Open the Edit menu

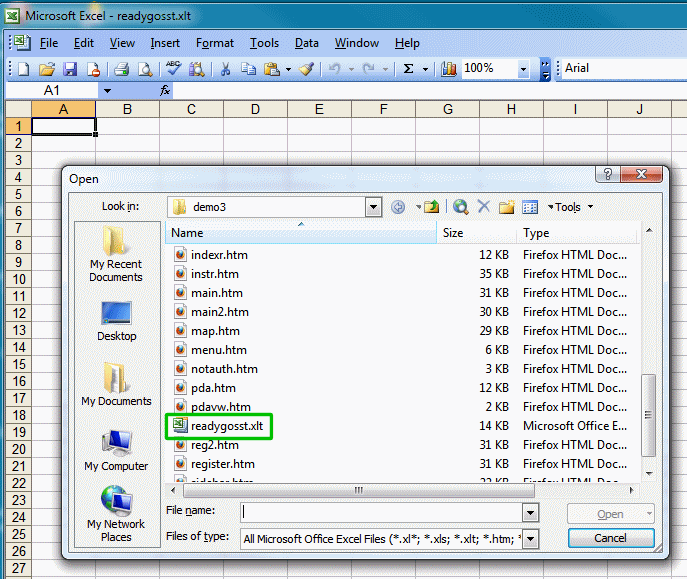84,43
